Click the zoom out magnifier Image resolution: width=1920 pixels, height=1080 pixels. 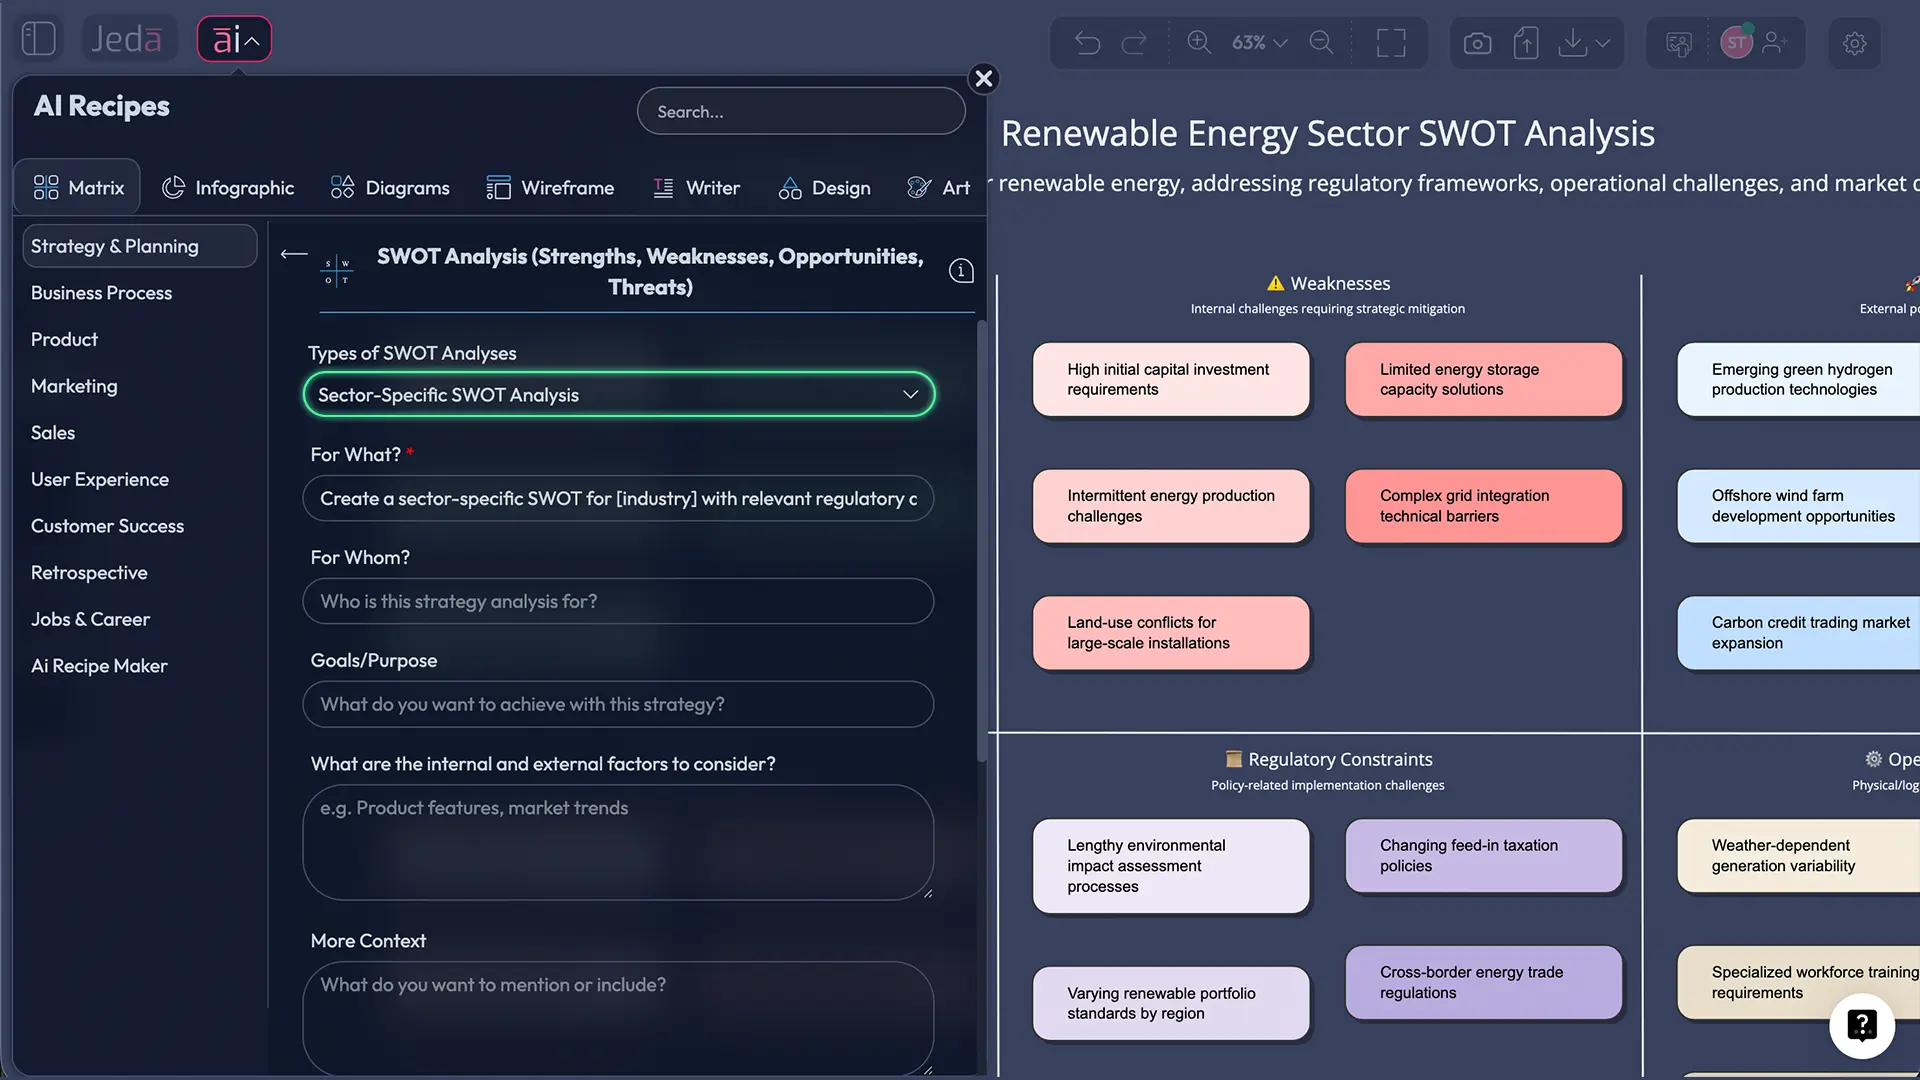pos(1321,42)
